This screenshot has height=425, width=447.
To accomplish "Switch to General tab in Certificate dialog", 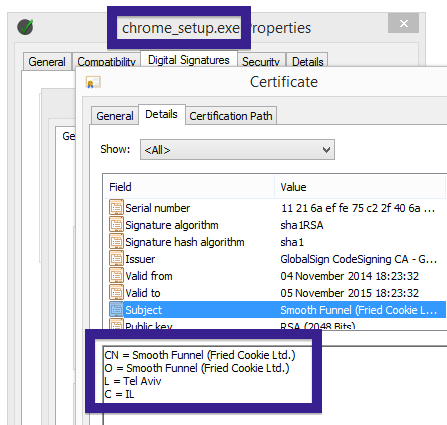I will [115, 116].
